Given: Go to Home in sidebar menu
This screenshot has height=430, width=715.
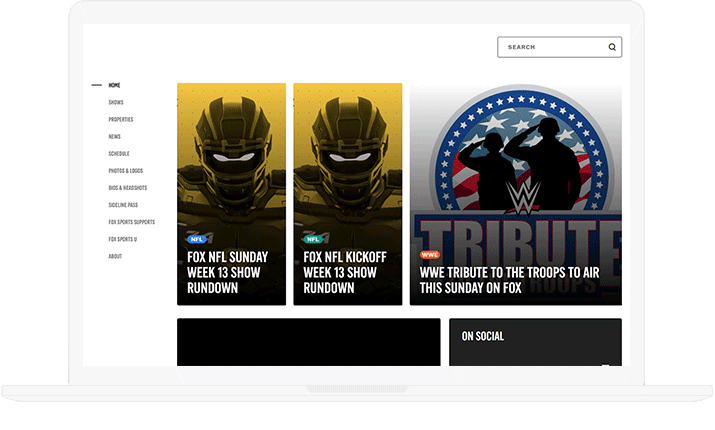Looking at the screenshot, I should click(x=114, y=85).
